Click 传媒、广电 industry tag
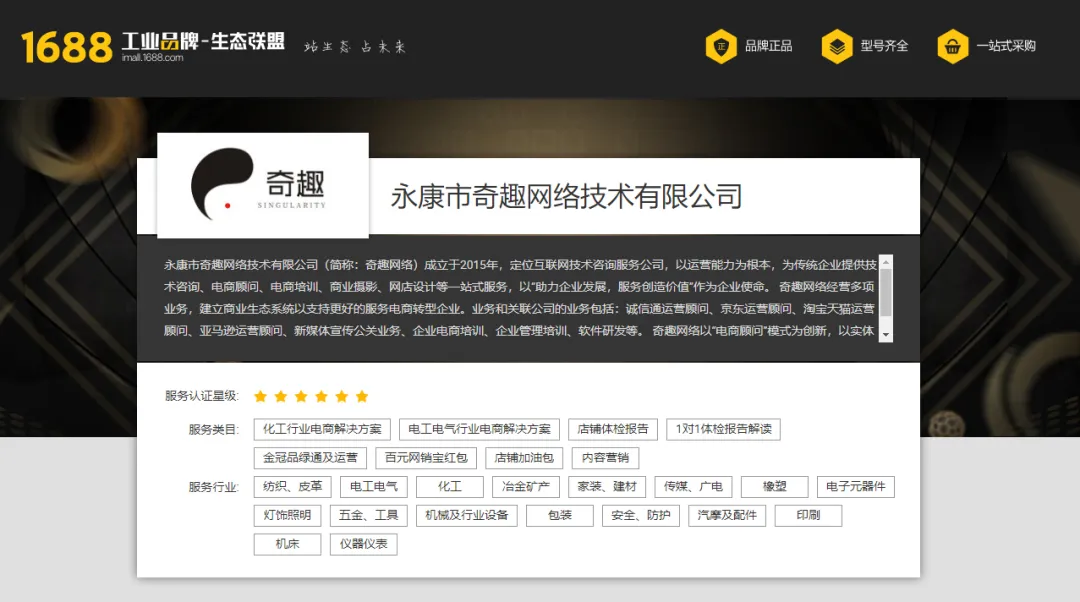1080x602 pixels. coord(693,487)
